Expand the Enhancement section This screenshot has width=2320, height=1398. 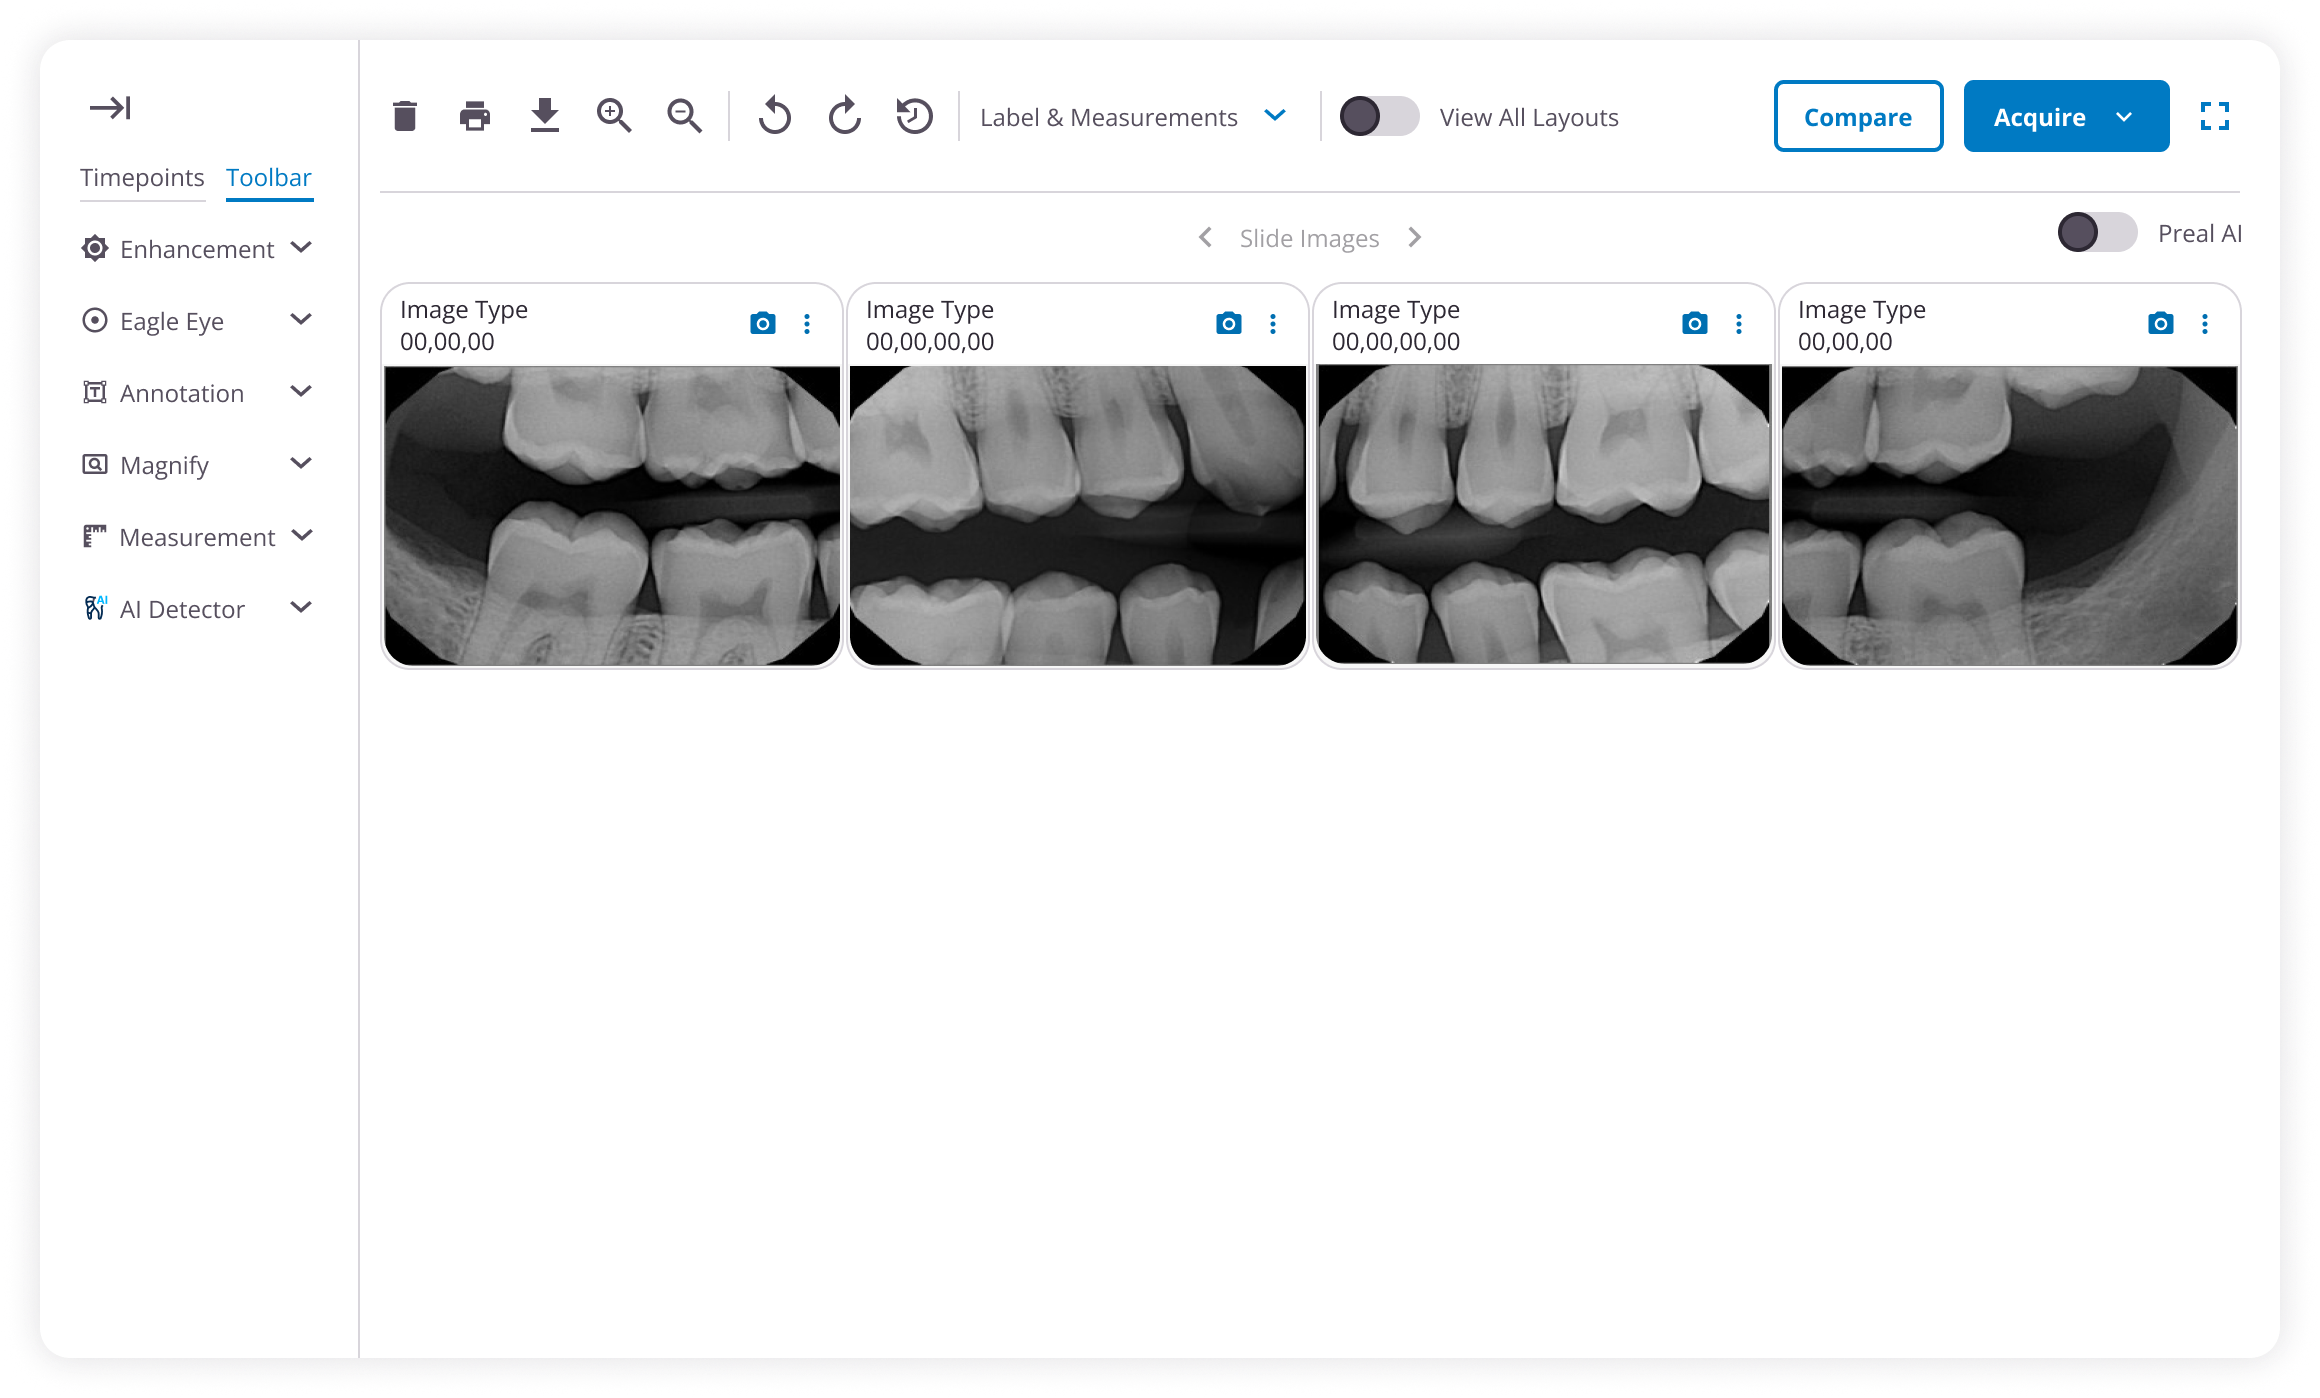tap(197, 248)
